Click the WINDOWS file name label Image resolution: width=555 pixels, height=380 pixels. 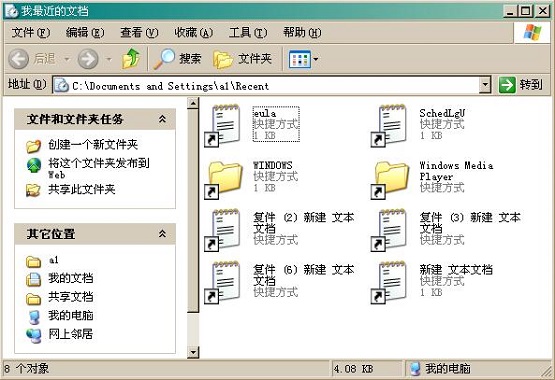point(273,165)
